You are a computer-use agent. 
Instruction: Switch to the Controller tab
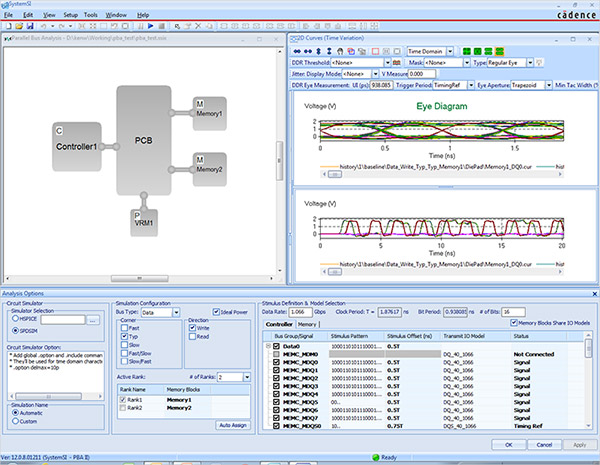coord(279,324)
